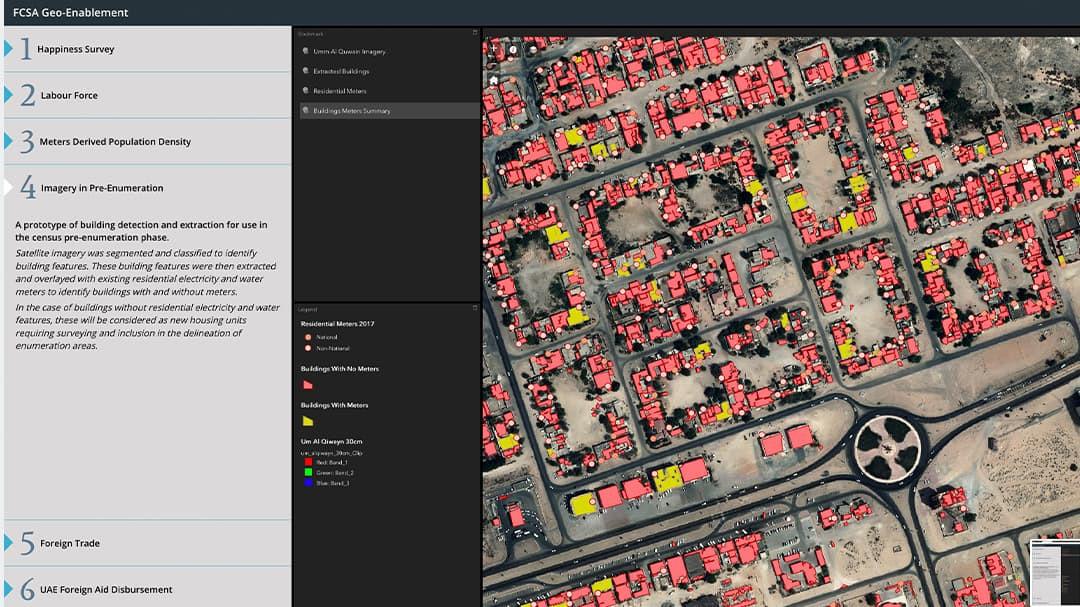Click the Non-National meter legend symbol
Screen dimensions: 1080x607
point(308,348)
